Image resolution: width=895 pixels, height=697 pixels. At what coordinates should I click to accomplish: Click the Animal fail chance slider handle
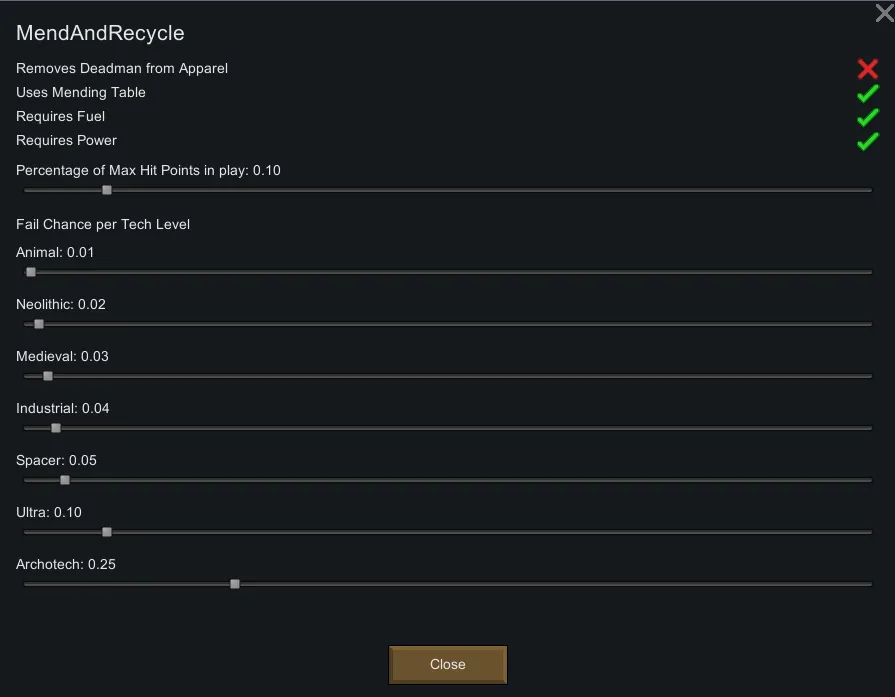pyautogui.click(x=31, y=272)
